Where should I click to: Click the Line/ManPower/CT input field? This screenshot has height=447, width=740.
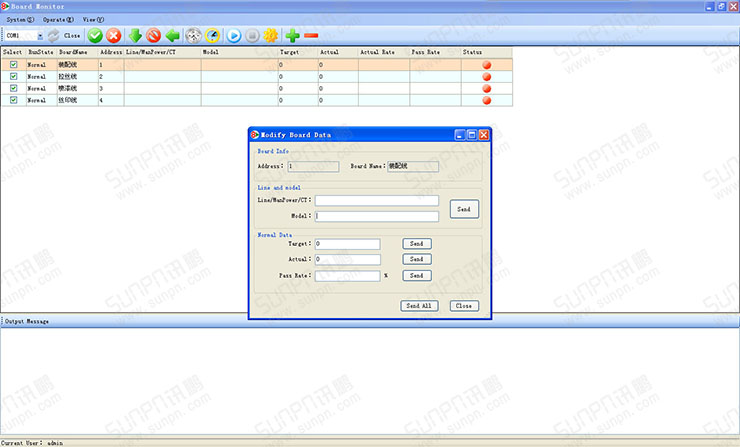click(x=377, y=200)
